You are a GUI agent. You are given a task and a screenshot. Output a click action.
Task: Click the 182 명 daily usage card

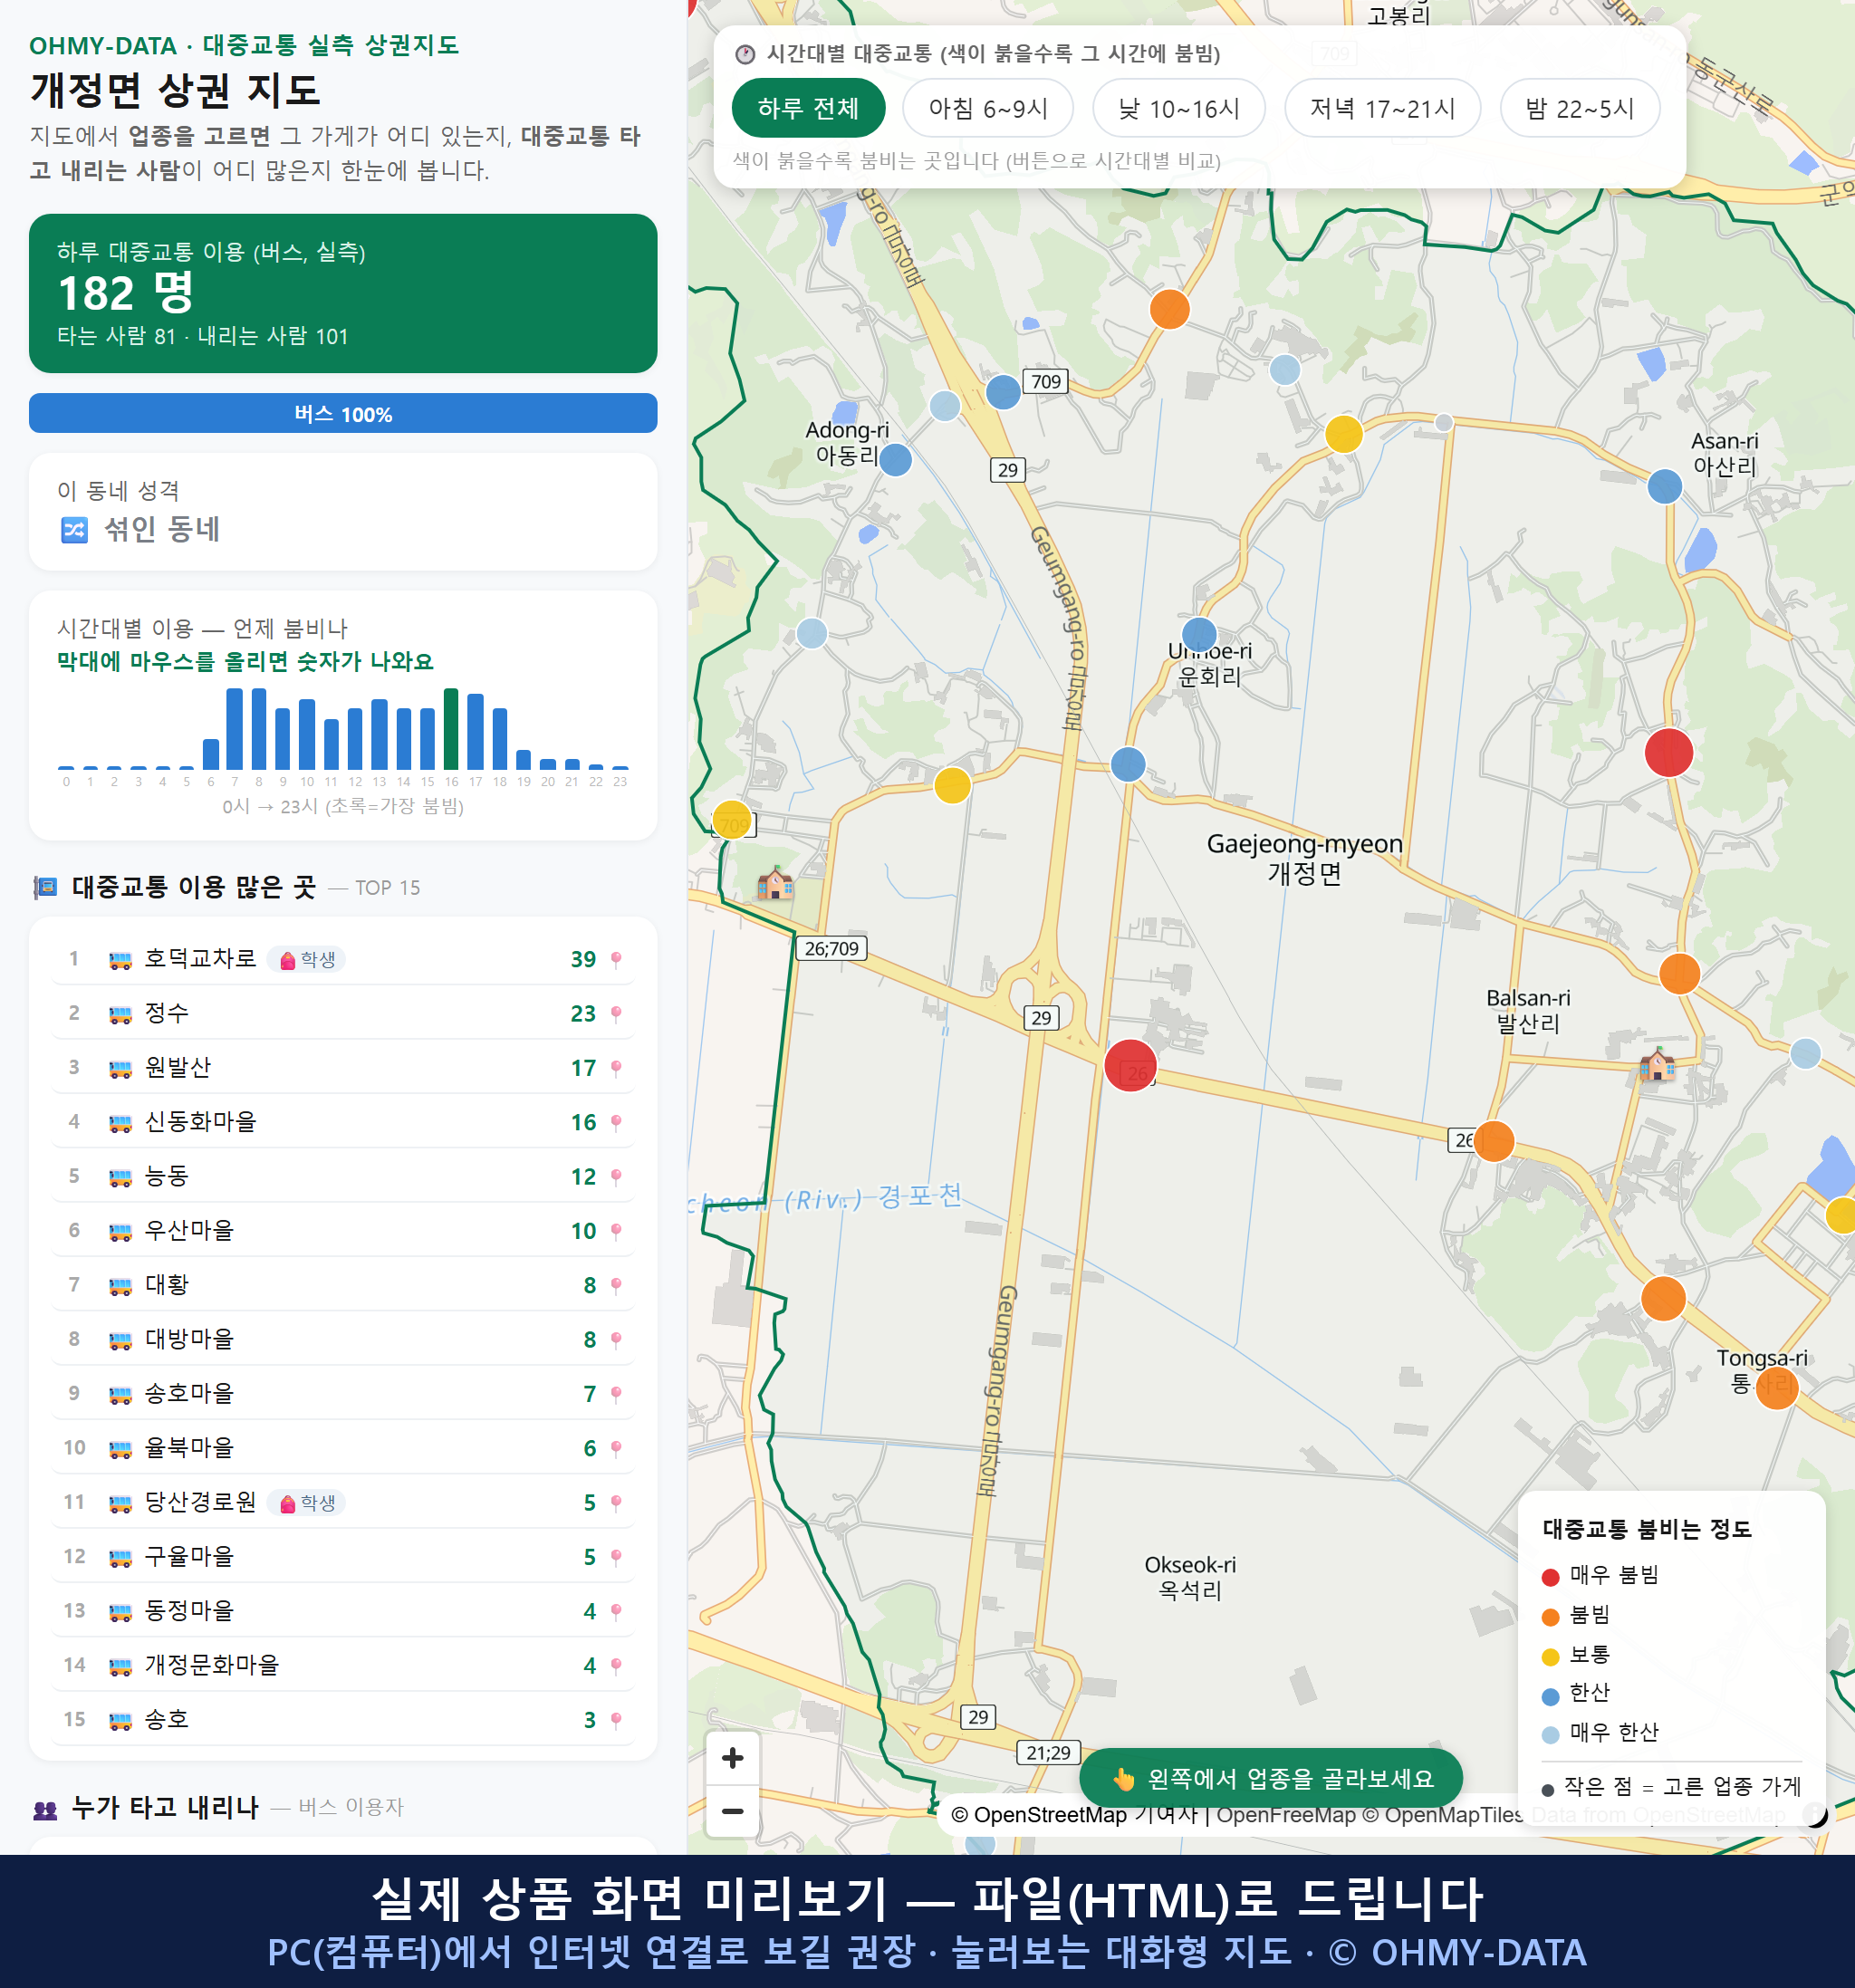[x=343, y=293]
